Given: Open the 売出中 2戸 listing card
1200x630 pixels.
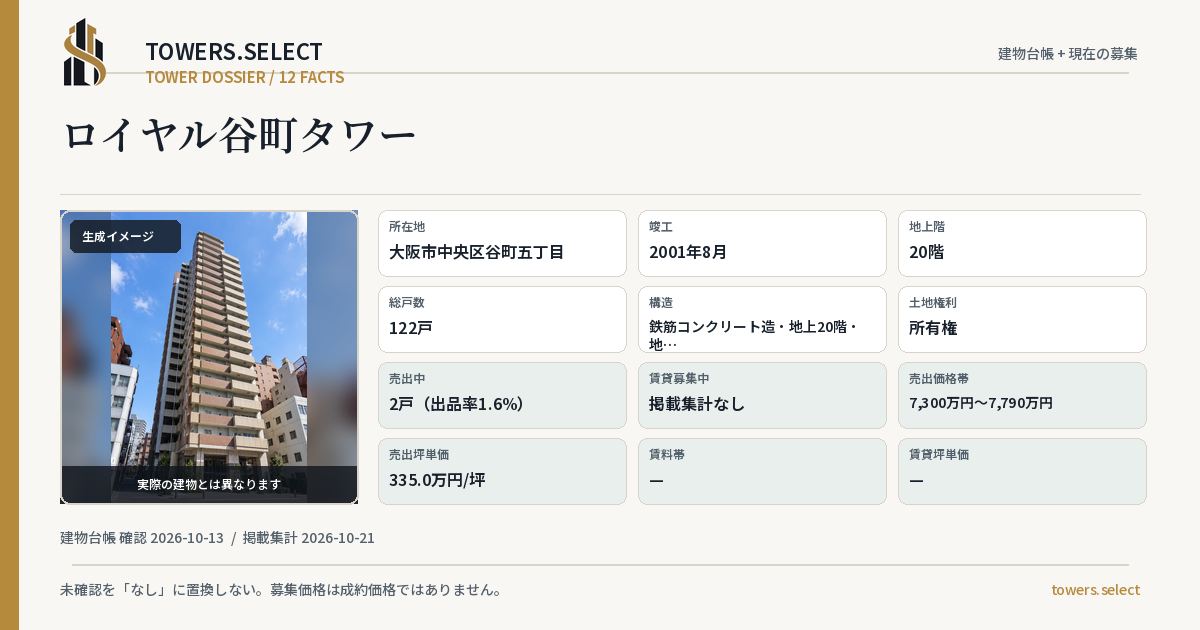Looking at the screenshot, I should [502, 395].
